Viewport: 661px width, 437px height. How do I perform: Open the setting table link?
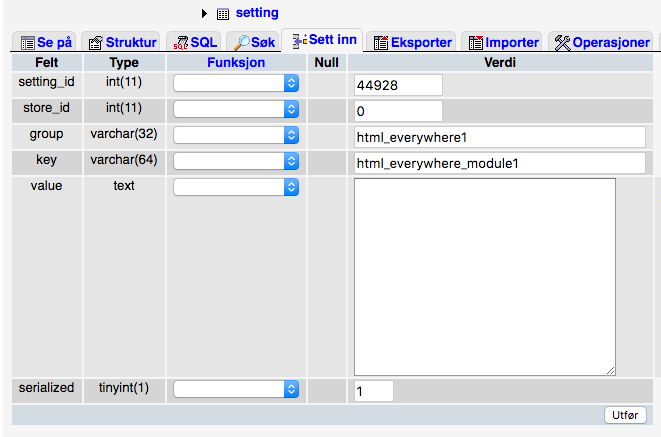[257, 13]
